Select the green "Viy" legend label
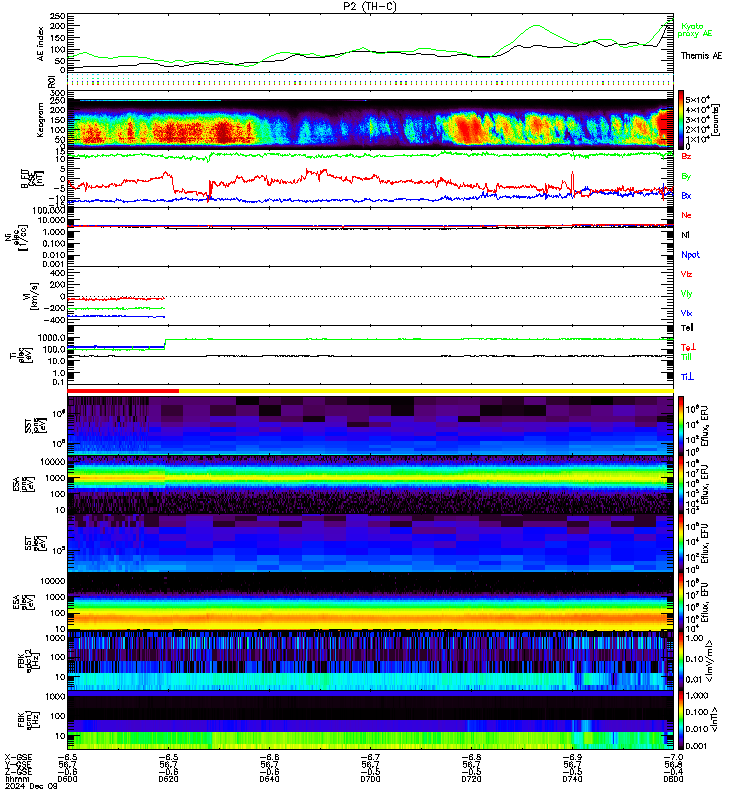 coord(686,294)
